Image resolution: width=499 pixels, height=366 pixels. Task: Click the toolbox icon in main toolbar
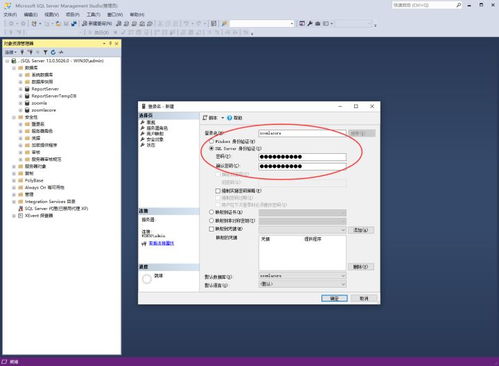click(318, 24)
